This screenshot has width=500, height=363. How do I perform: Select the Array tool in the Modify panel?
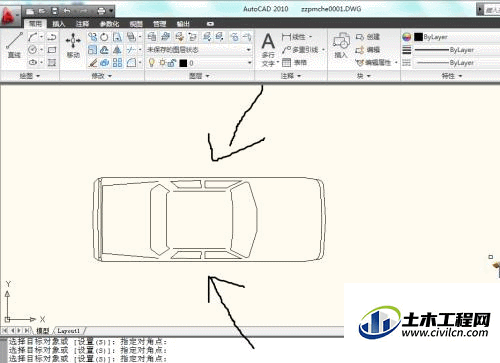(x=117, y=62)
